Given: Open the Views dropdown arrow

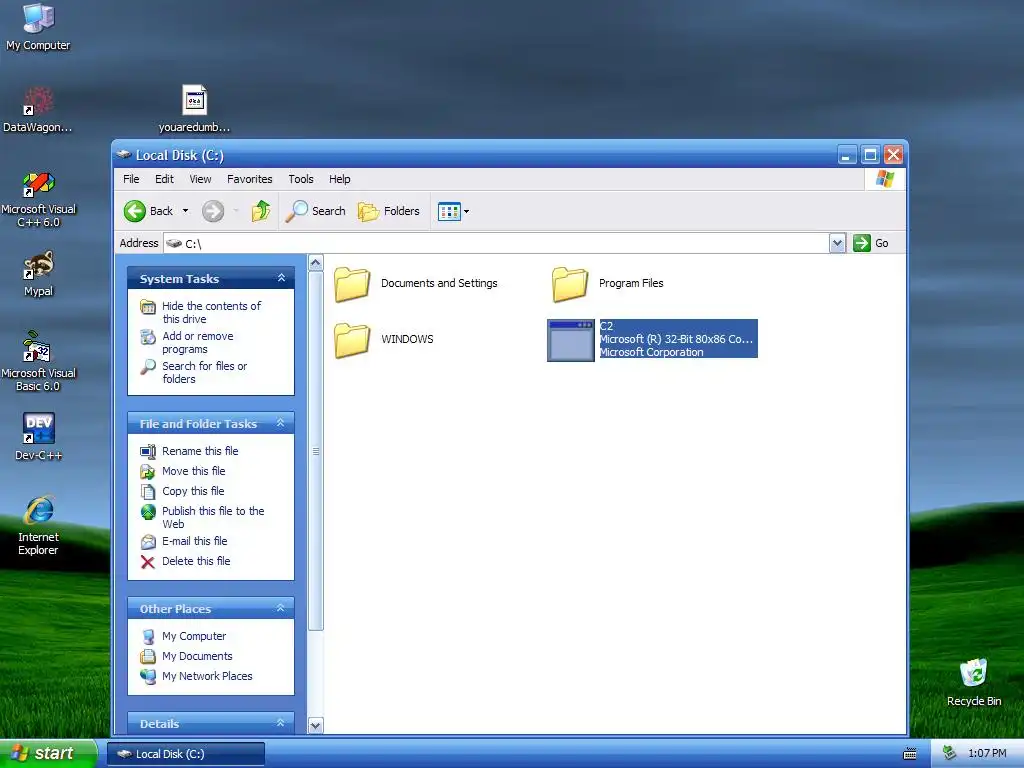Looking at the screenshot, I should pyautogui.click(x=466, y=212).
